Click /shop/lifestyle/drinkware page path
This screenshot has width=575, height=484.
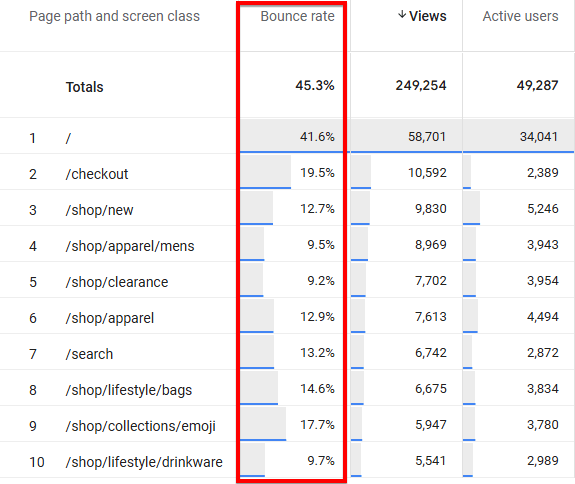pos(144,462)
